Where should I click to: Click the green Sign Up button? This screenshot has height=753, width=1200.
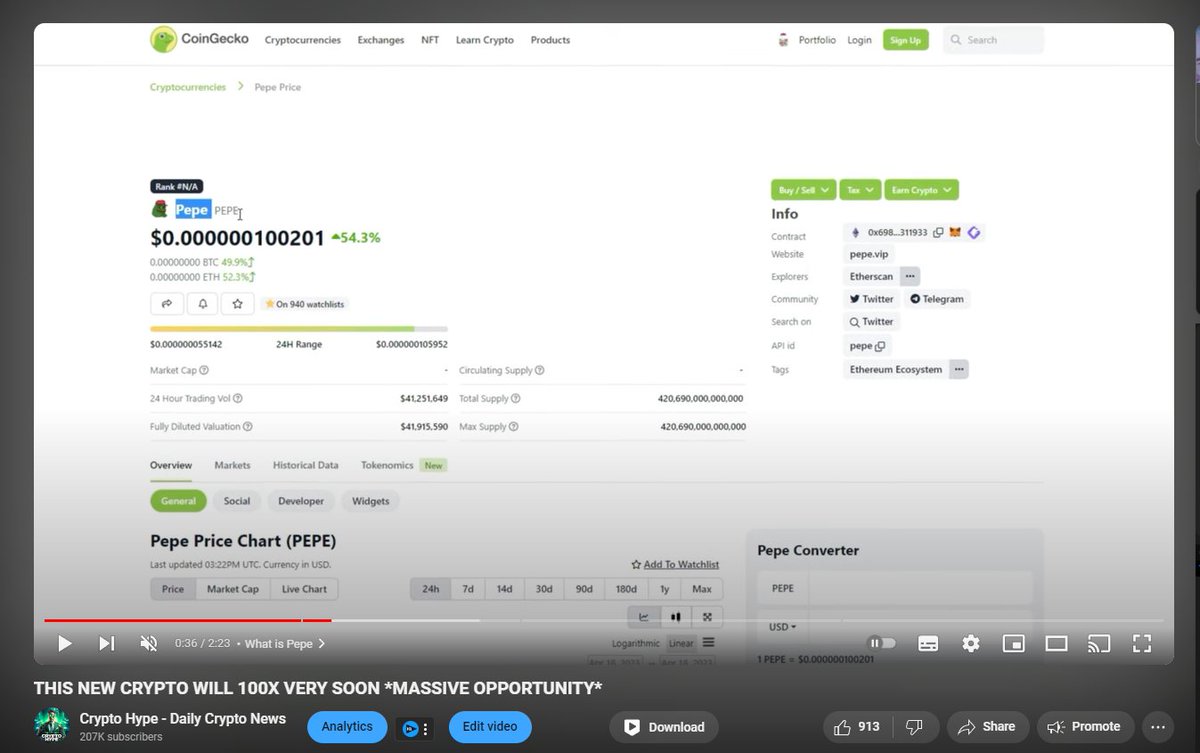(905, 40)
